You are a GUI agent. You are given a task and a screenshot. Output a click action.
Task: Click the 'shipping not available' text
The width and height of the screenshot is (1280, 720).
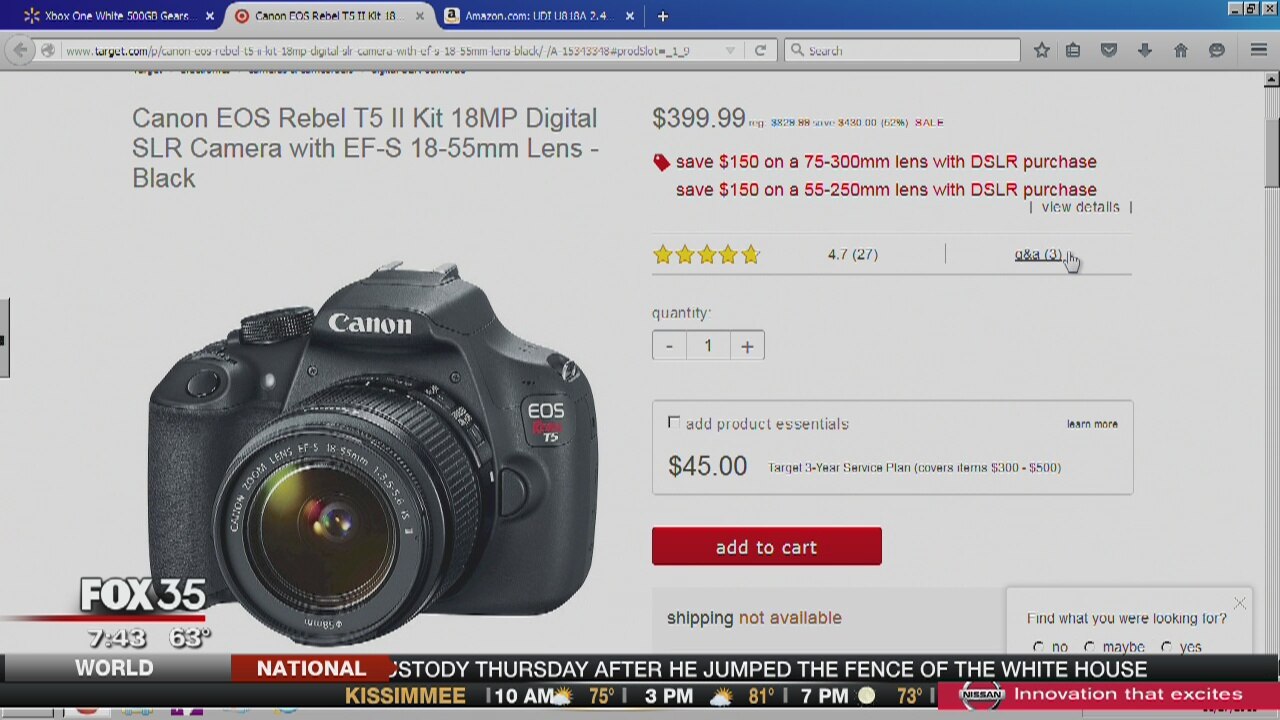click(754, 618)
